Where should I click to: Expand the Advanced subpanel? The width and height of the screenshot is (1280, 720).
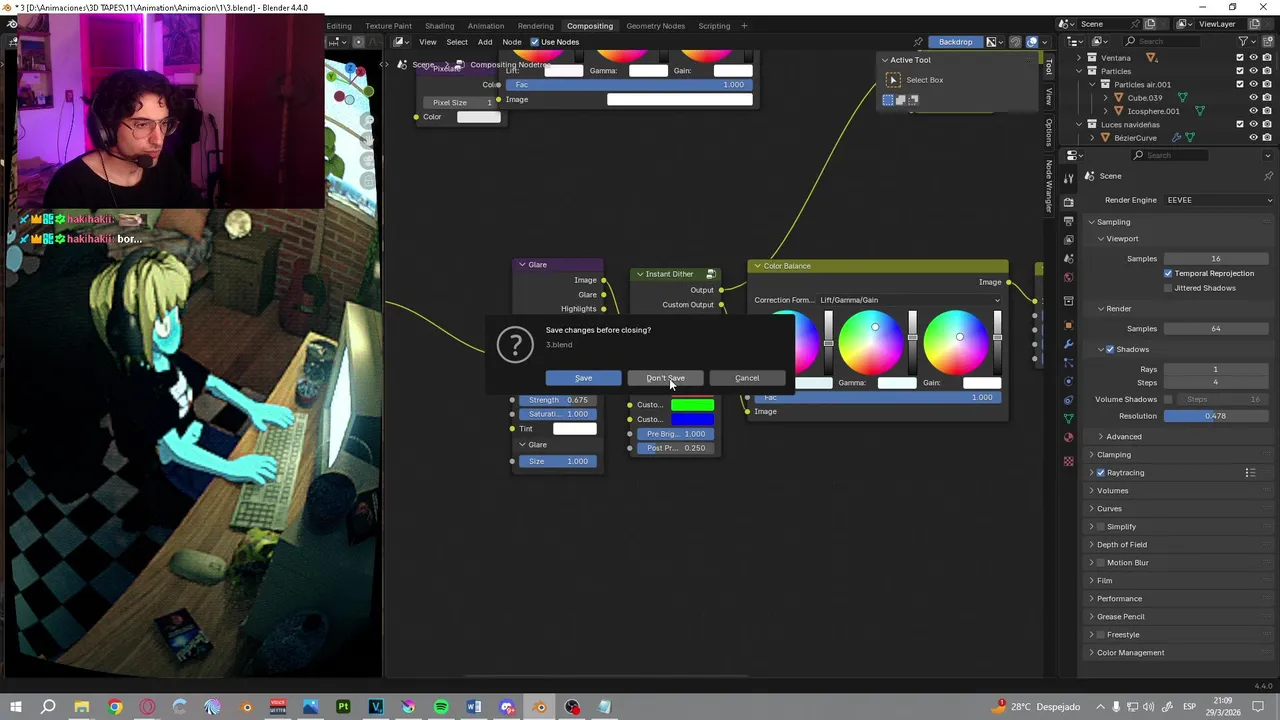click(1123, 436)
